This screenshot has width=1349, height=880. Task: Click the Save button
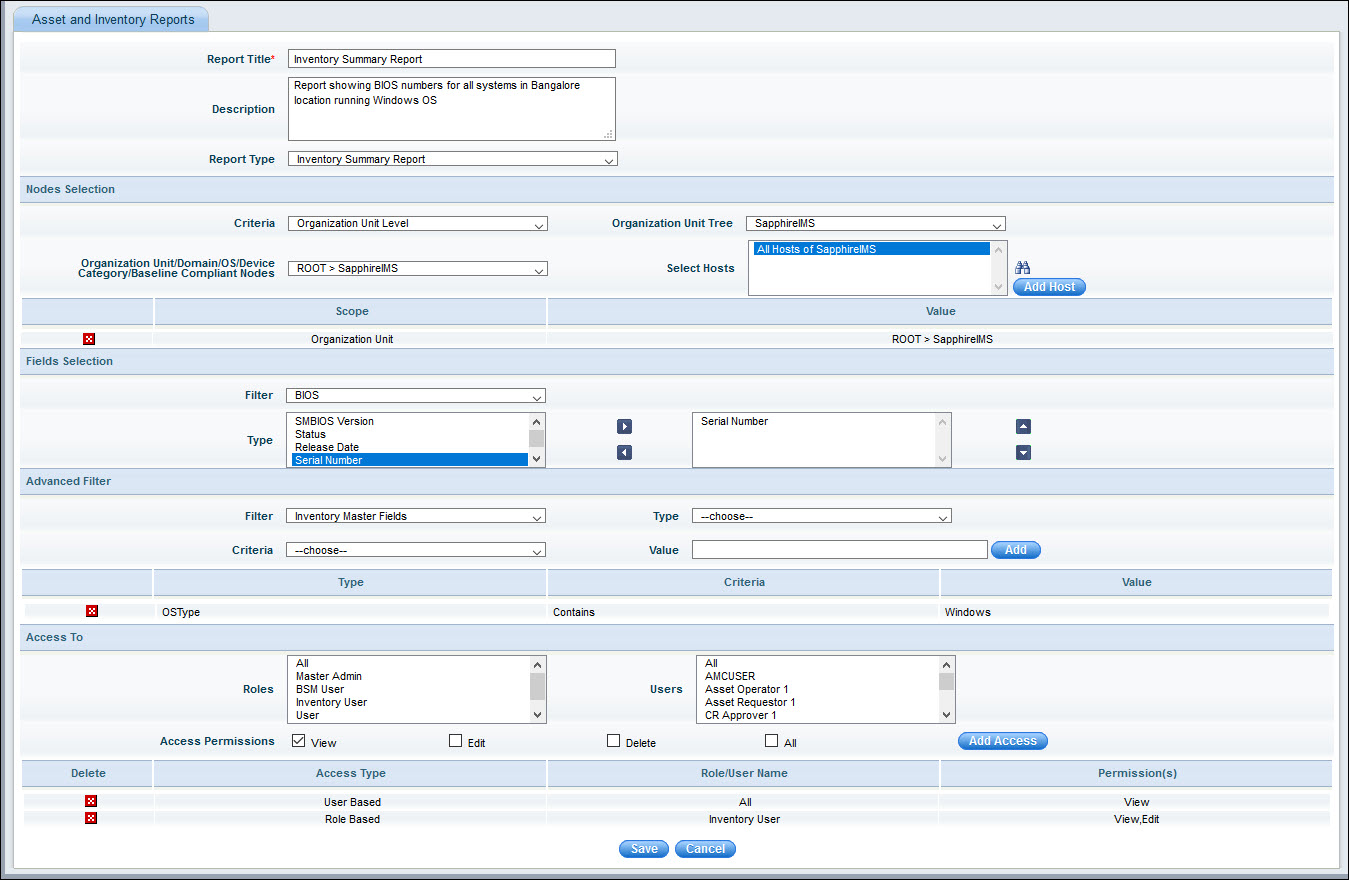[x=644, y=849]
